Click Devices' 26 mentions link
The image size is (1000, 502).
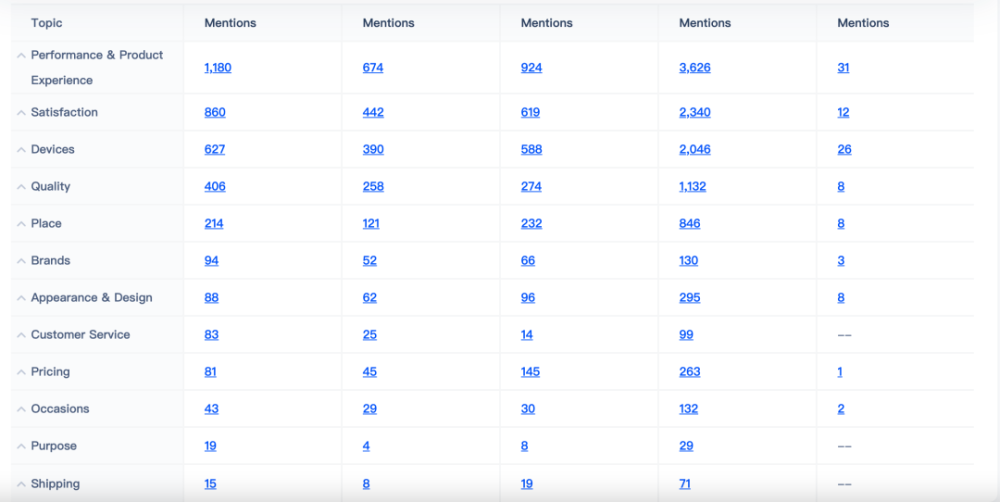[x=844, y=149]
